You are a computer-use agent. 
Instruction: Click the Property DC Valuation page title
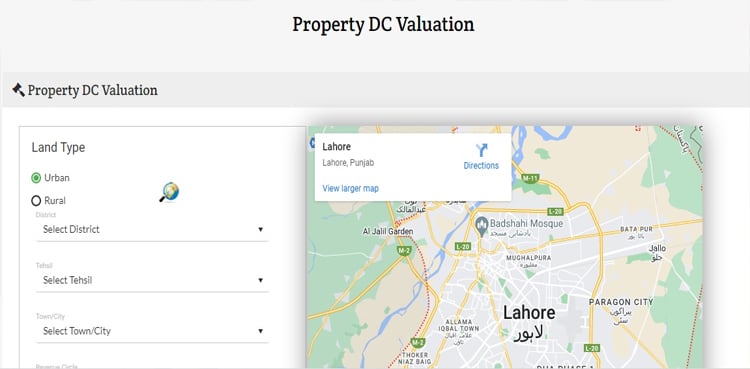click(x=383, y=24)
